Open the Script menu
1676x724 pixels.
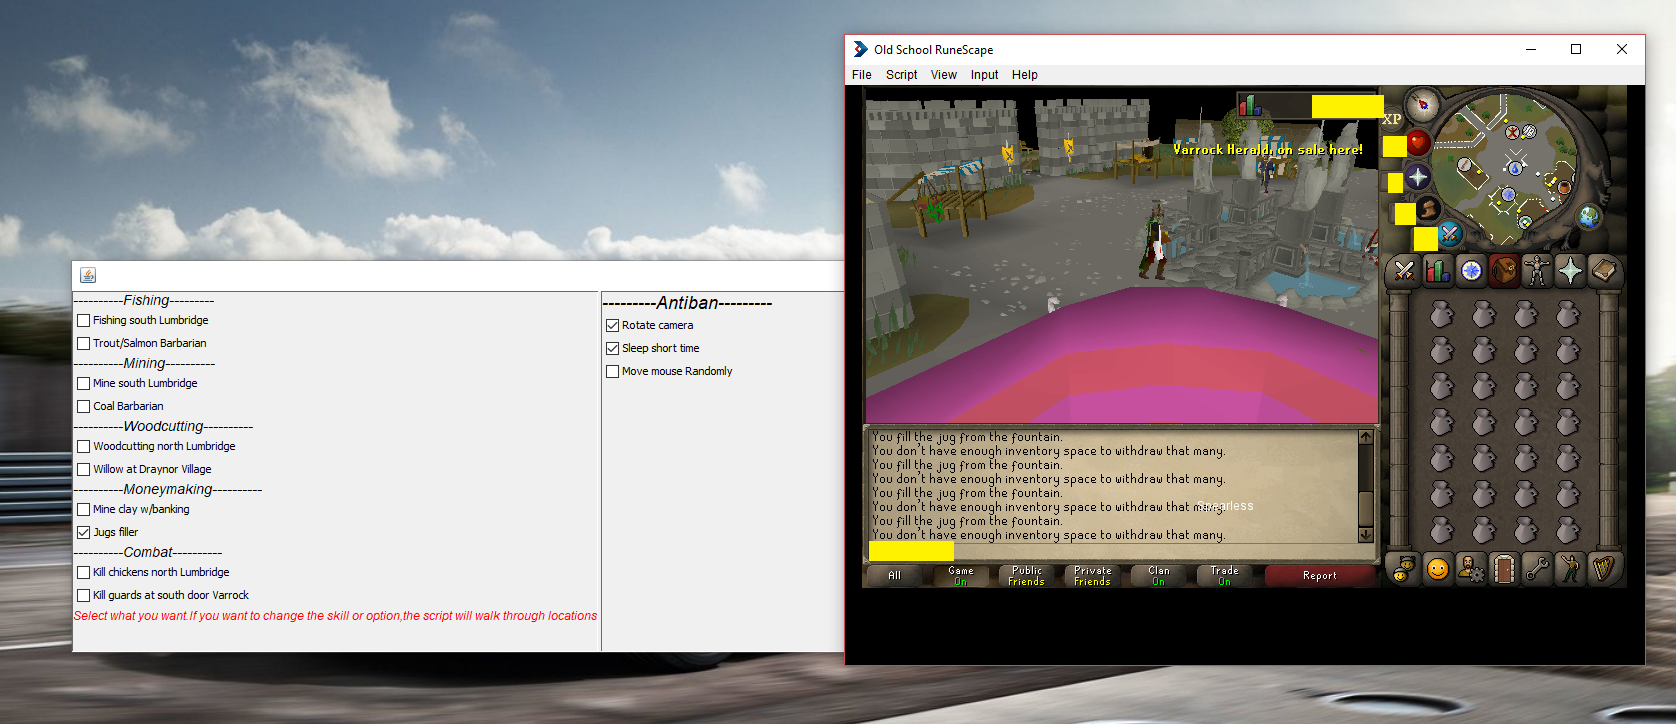point(901,75)
